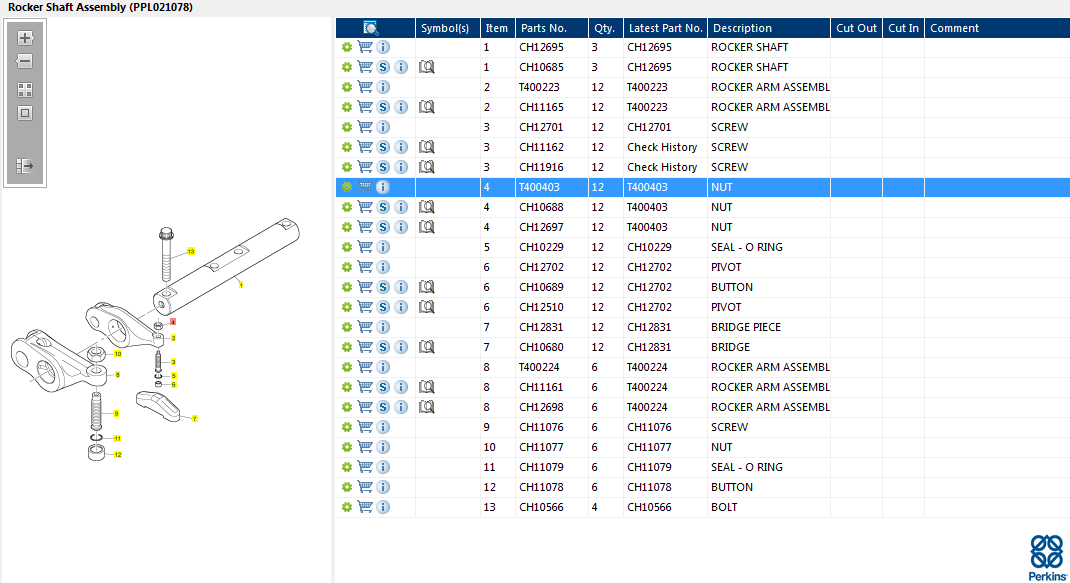Open info icon for CH10566 bolt

click(384, 507)
